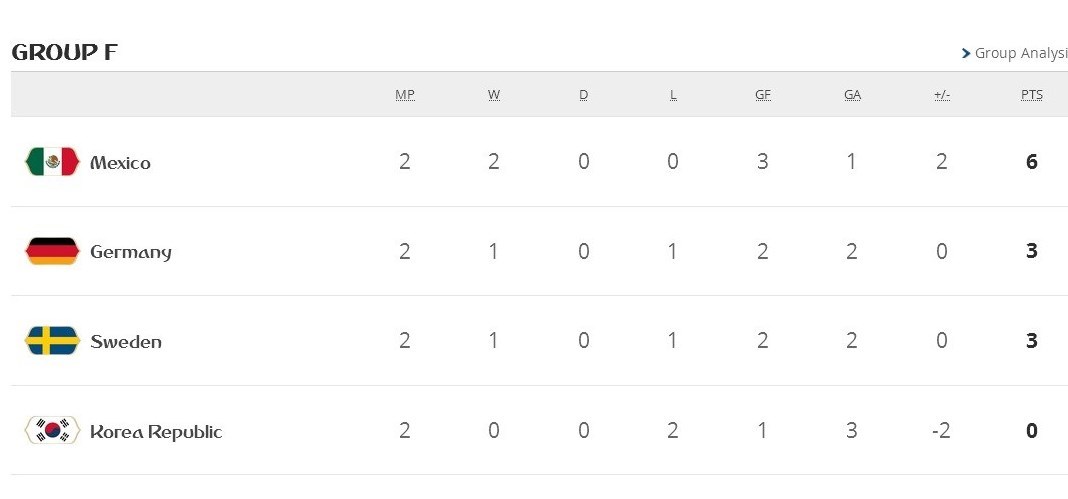Click the GROUP F heading
The width and height of the screenshot is (1068, 499).
tap(64, 53)
